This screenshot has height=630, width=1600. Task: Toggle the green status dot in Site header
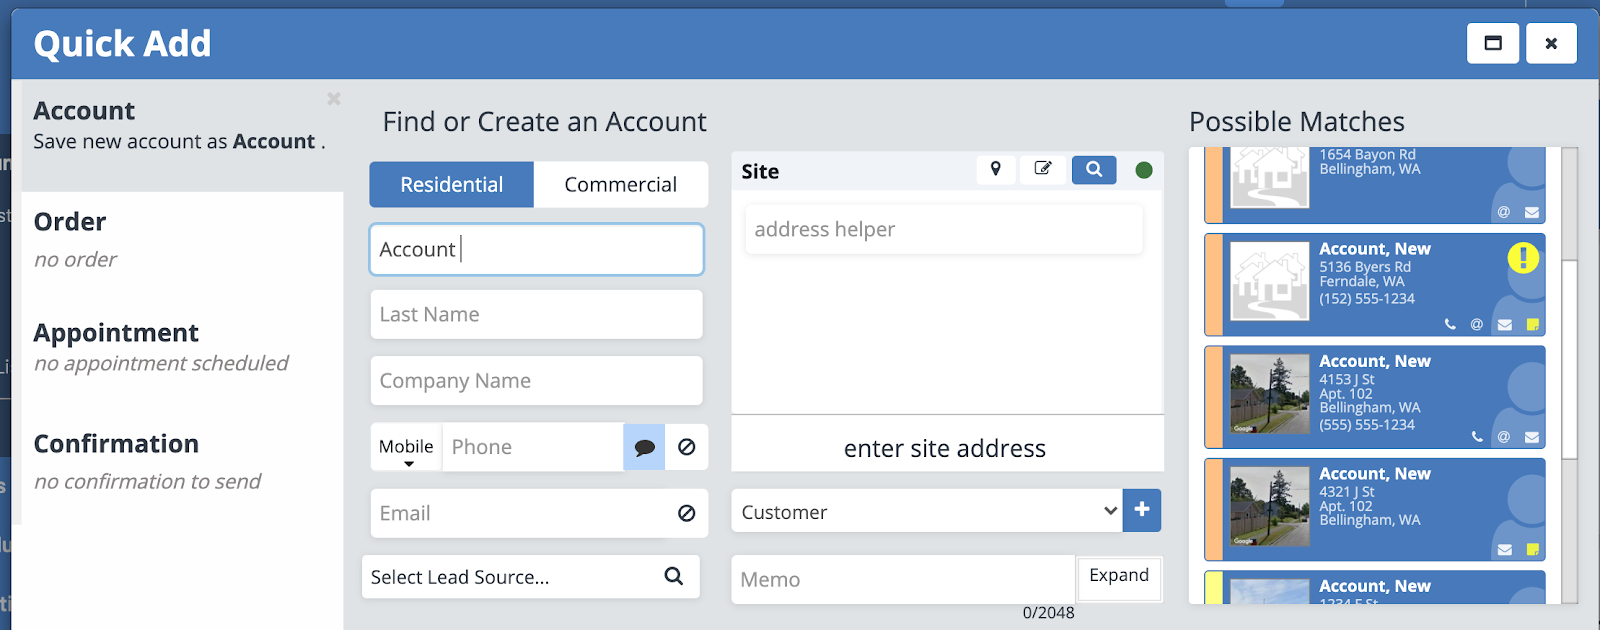(1144, 170)
